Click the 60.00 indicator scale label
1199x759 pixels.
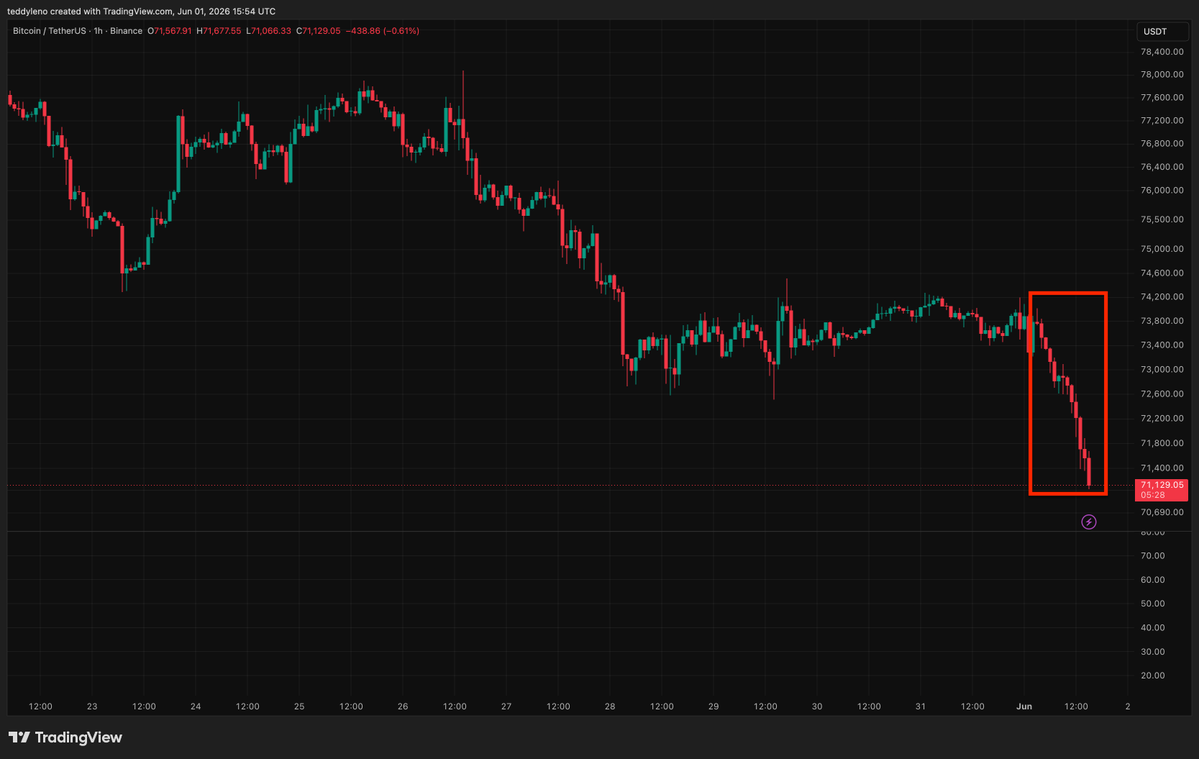pyautogui.click(x=1152, y=580)
